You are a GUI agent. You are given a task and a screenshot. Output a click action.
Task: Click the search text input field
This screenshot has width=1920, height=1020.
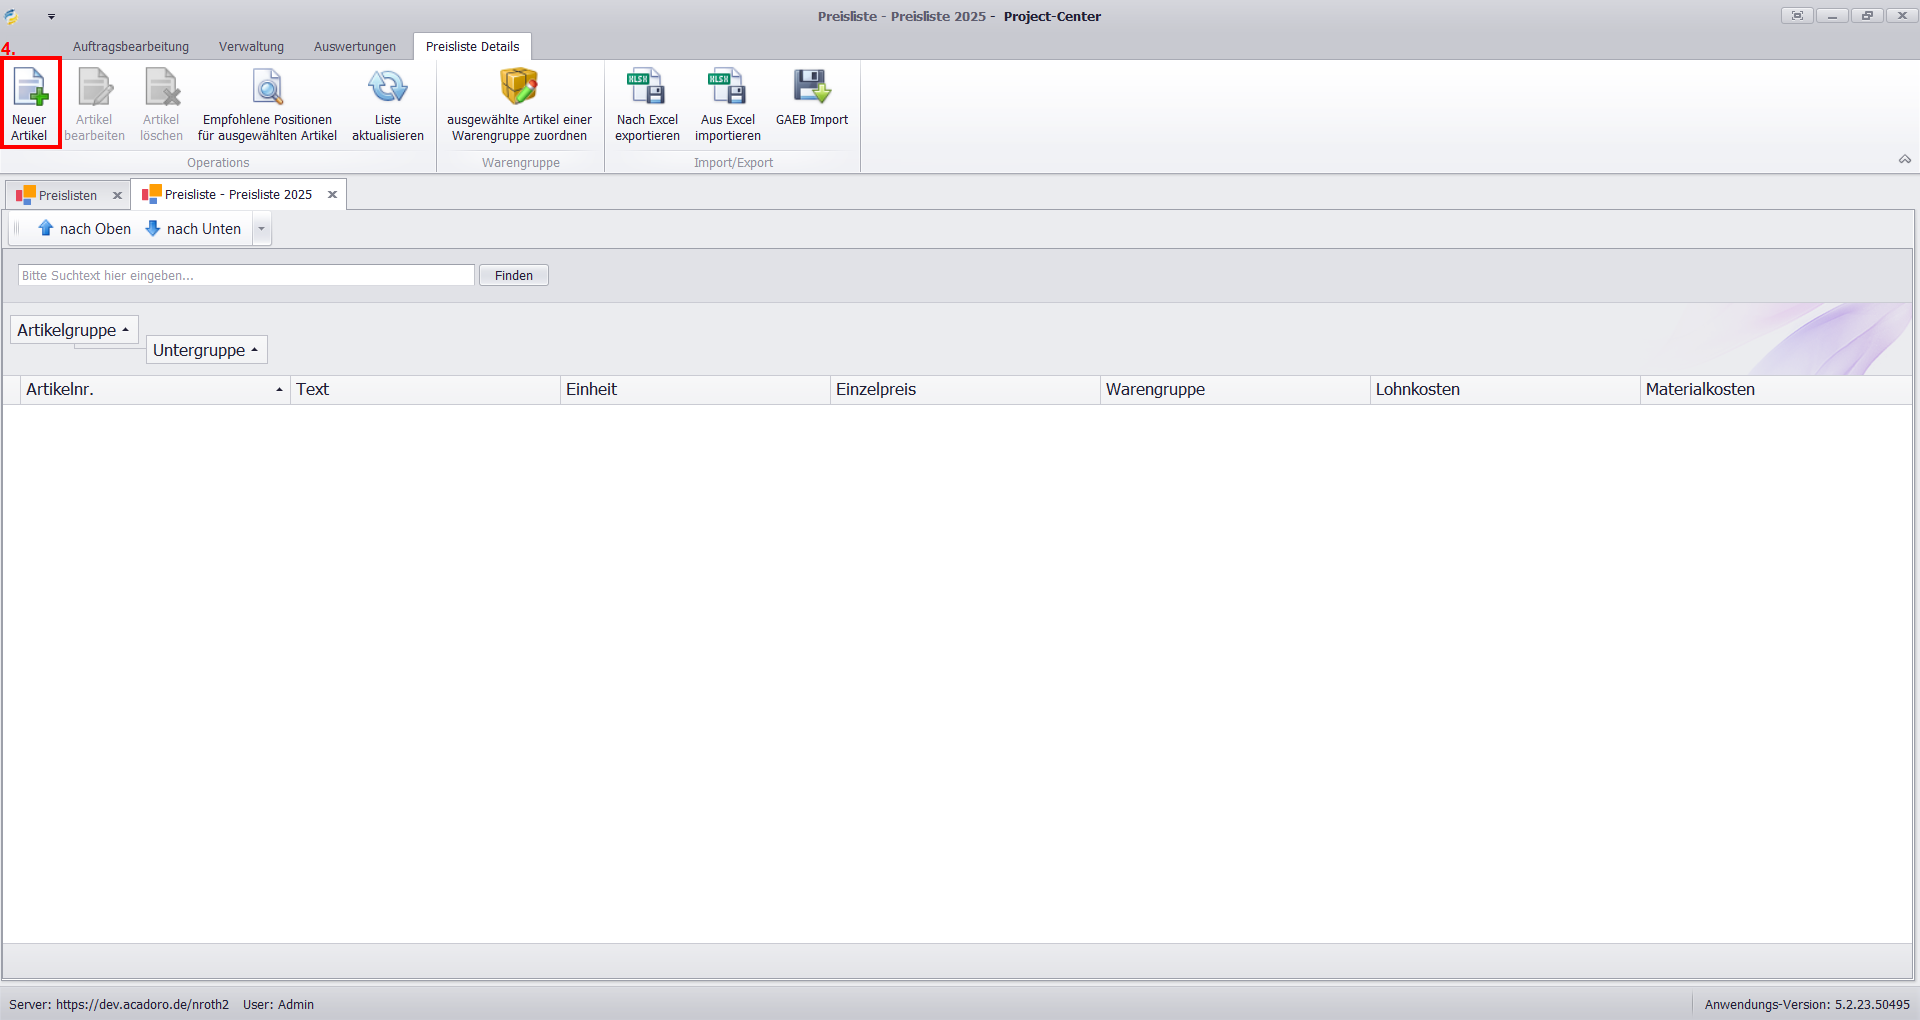(x=246, y=276)
